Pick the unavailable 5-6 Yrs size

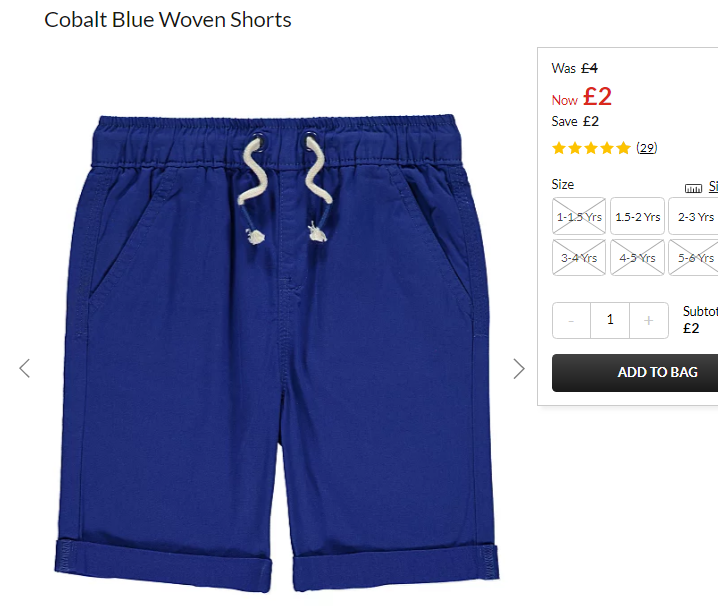(694, 257)
